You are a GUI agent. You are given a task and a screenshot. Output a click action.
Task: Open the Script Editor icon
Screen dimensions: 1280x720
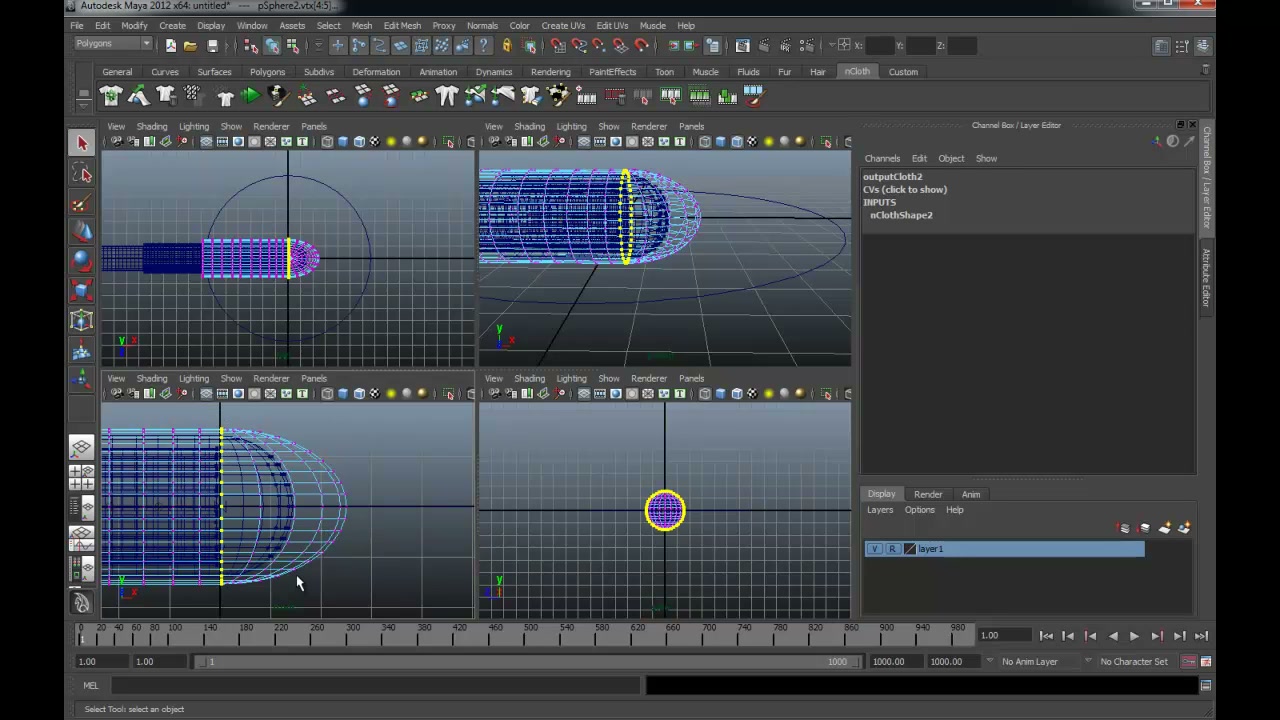click(x=1206, y=686)
